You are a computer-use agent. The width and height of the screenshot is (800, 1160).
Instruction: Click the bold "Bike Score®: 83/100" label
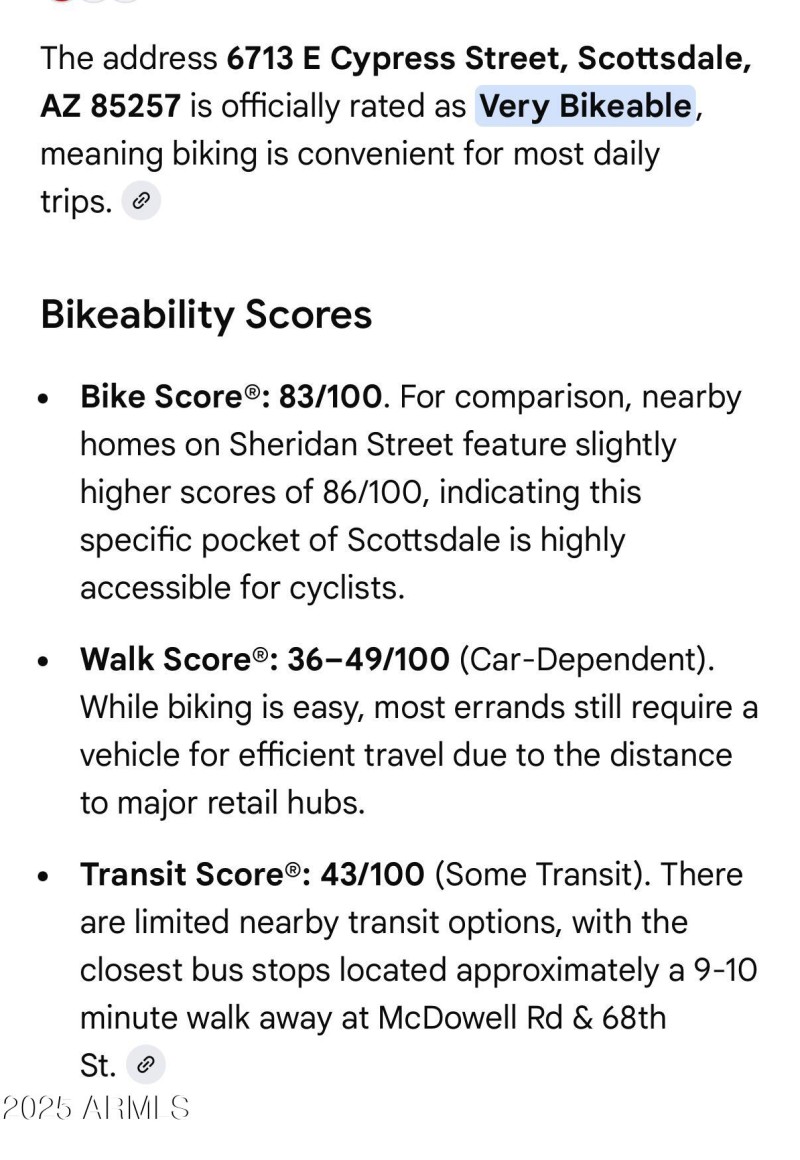coord(230,397)
